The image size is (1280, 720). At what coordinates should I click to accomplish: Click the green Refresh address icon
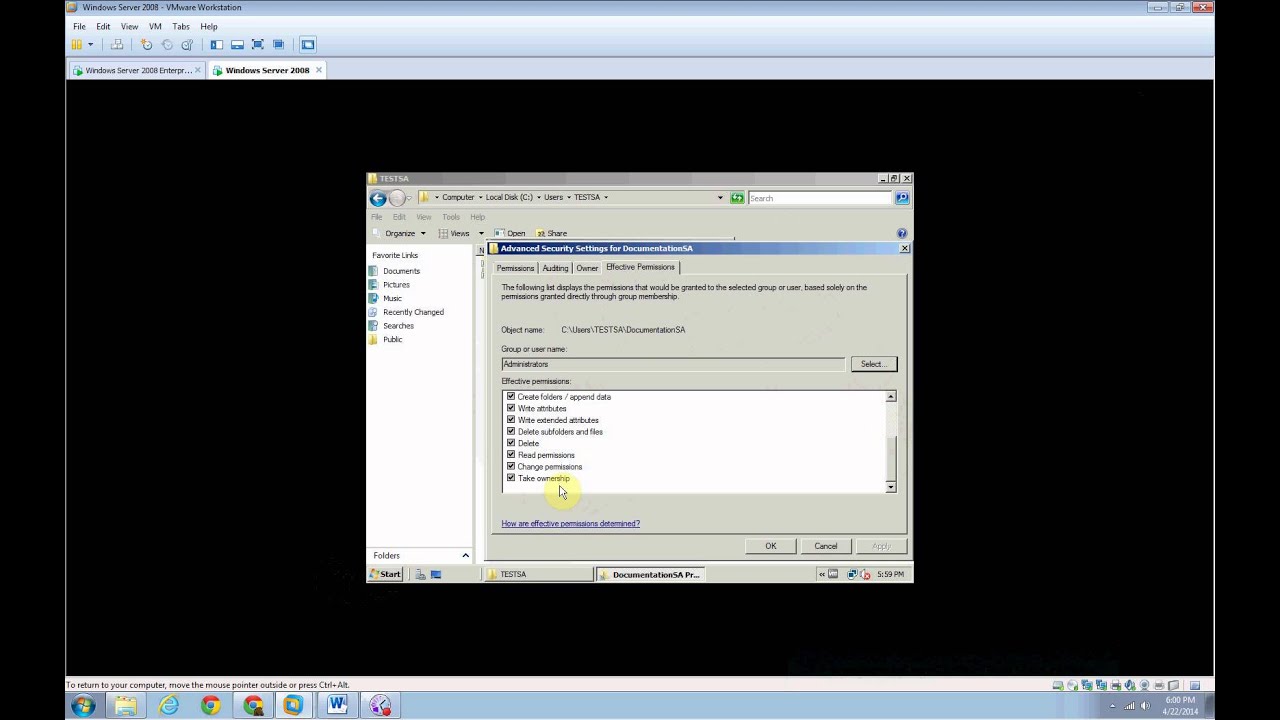tap(737, 198)
